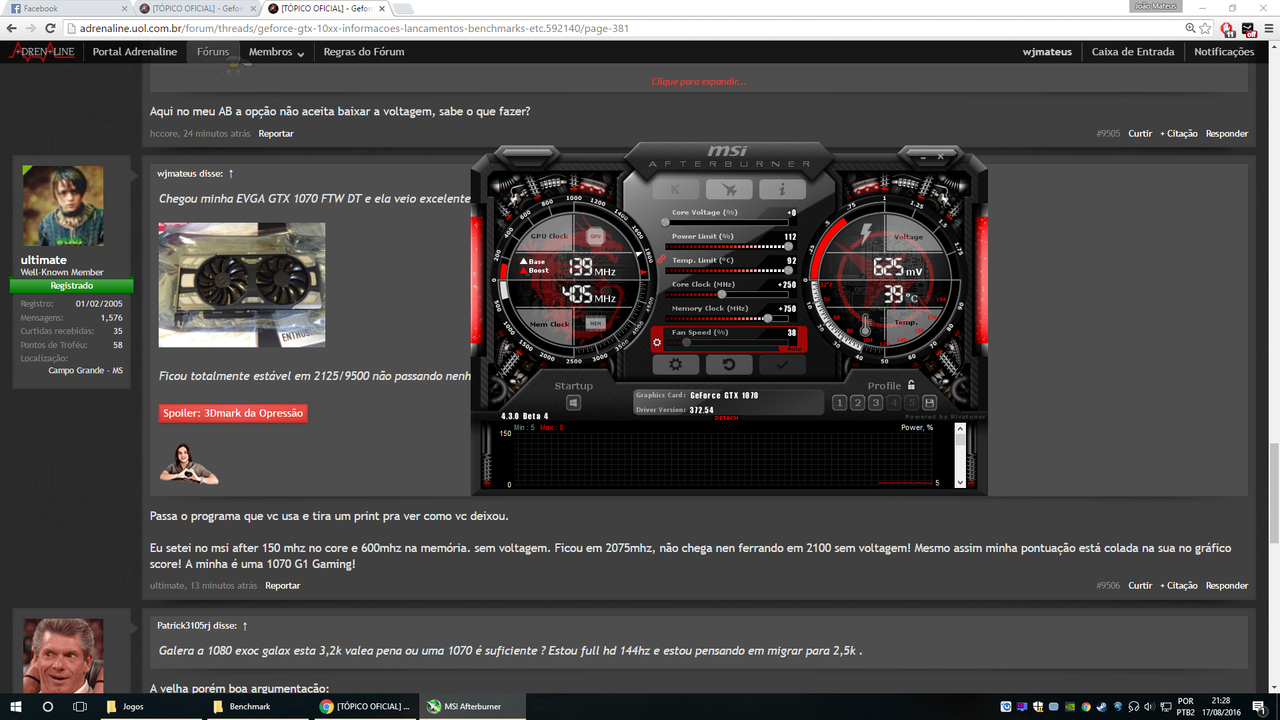Open Afterburner settings gear button
Viewport: 1280px width, 720px height.
pos(676,365)
